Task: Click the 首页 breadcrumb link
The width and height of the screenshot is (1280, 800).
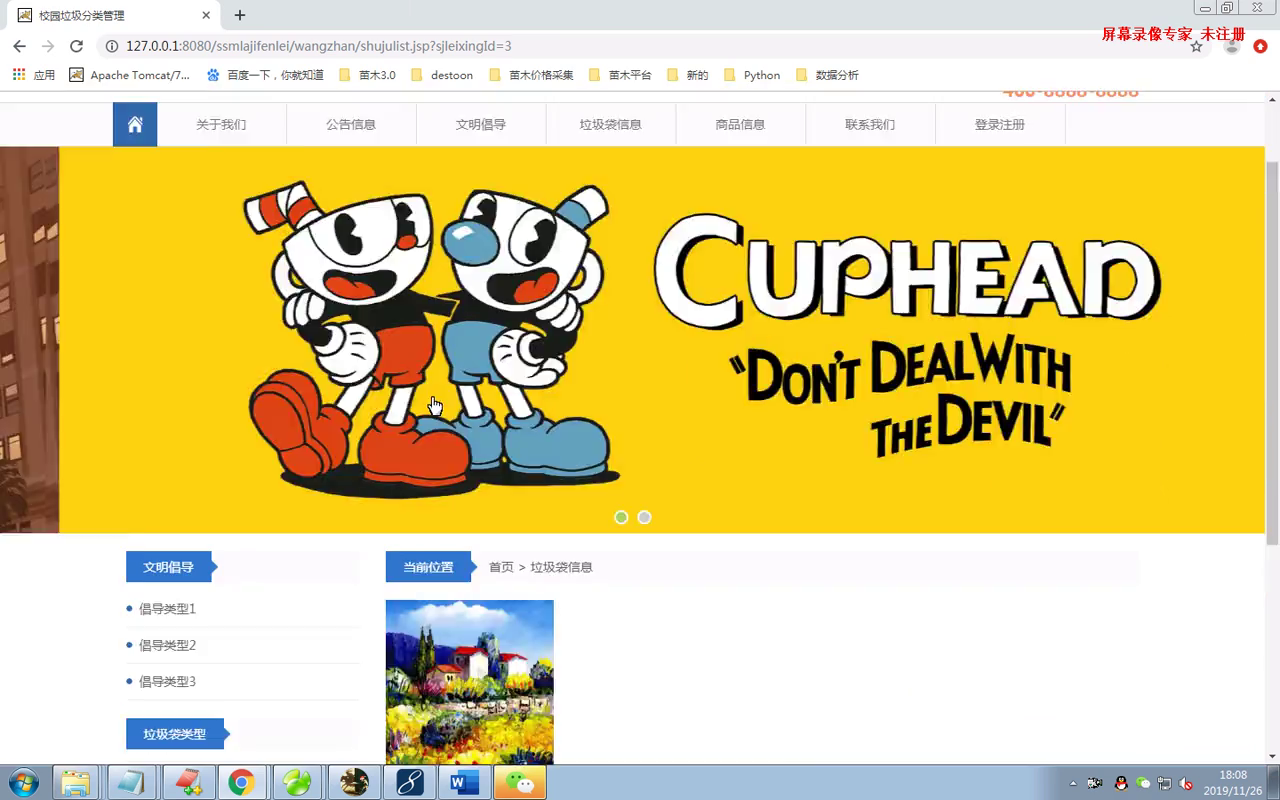Action: [501, 567]
